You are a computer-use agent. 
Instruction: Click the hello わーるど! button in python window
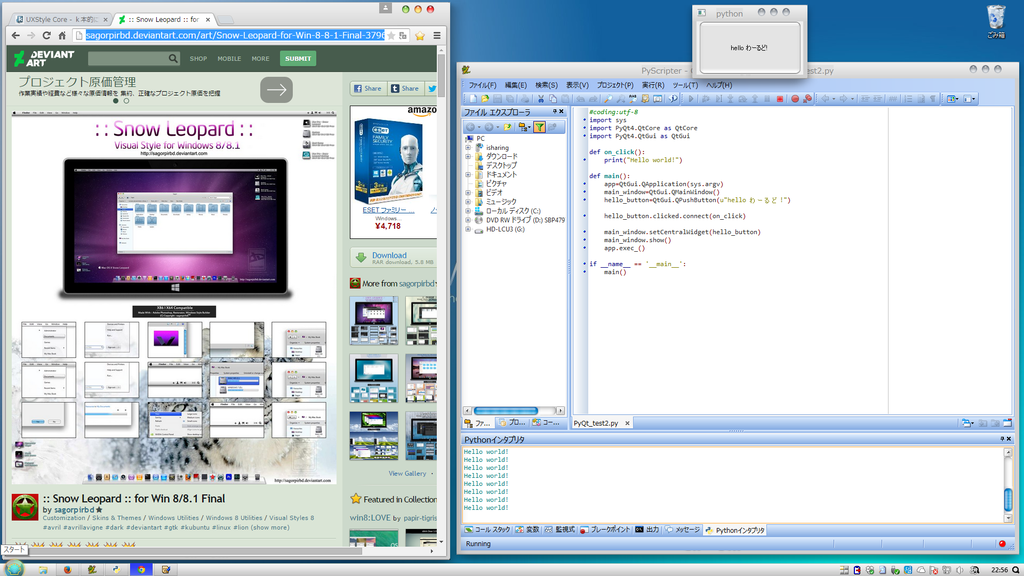tap(749, 48)
